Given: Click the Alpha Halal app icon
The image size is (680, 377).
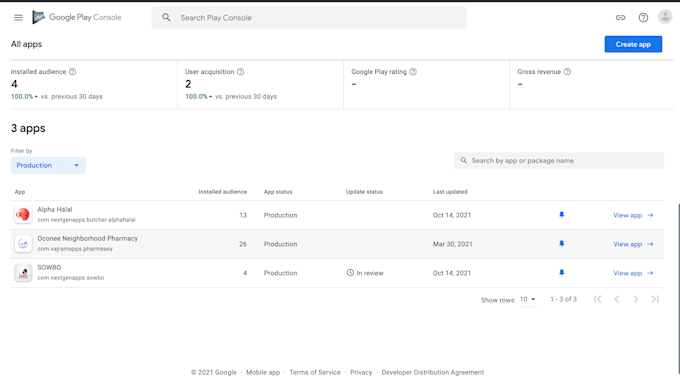Looking at the screenshot, I should [23, 214].
